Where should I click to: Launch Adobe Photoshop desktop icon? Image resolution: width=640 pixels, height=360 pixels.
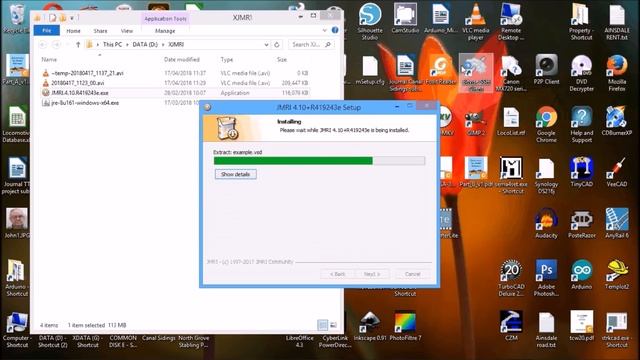point(546,278)
